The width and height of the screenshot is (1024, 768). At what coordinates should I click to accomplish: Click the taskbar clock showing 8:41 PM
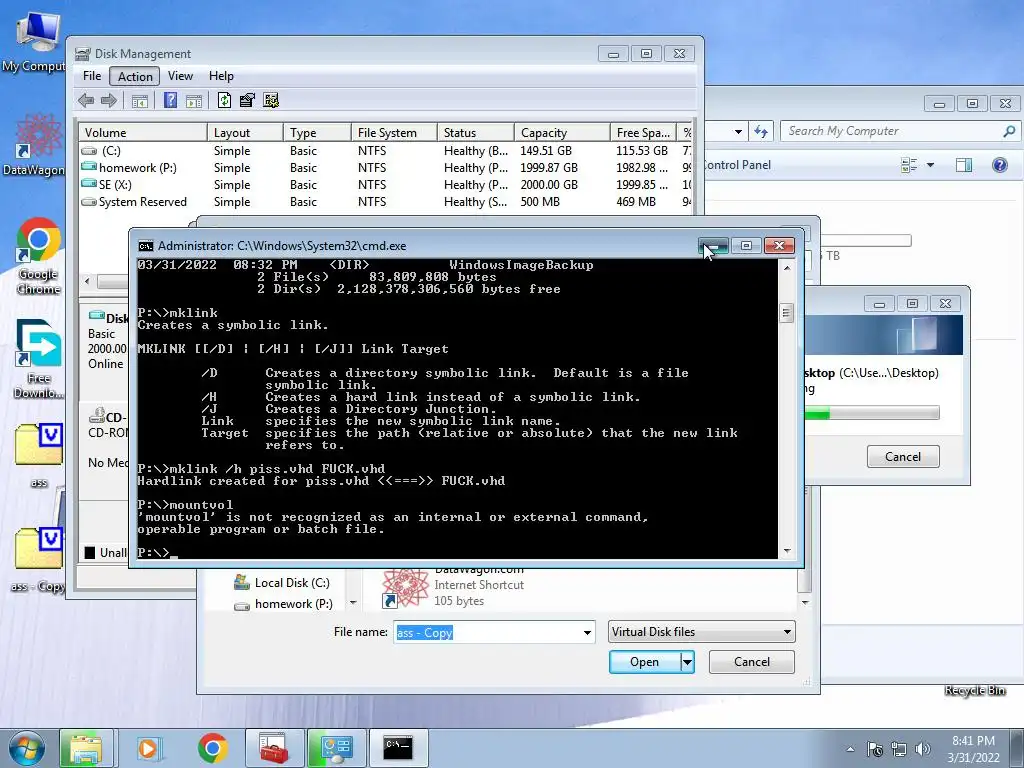pyautogui.click(x=973, y=749)
